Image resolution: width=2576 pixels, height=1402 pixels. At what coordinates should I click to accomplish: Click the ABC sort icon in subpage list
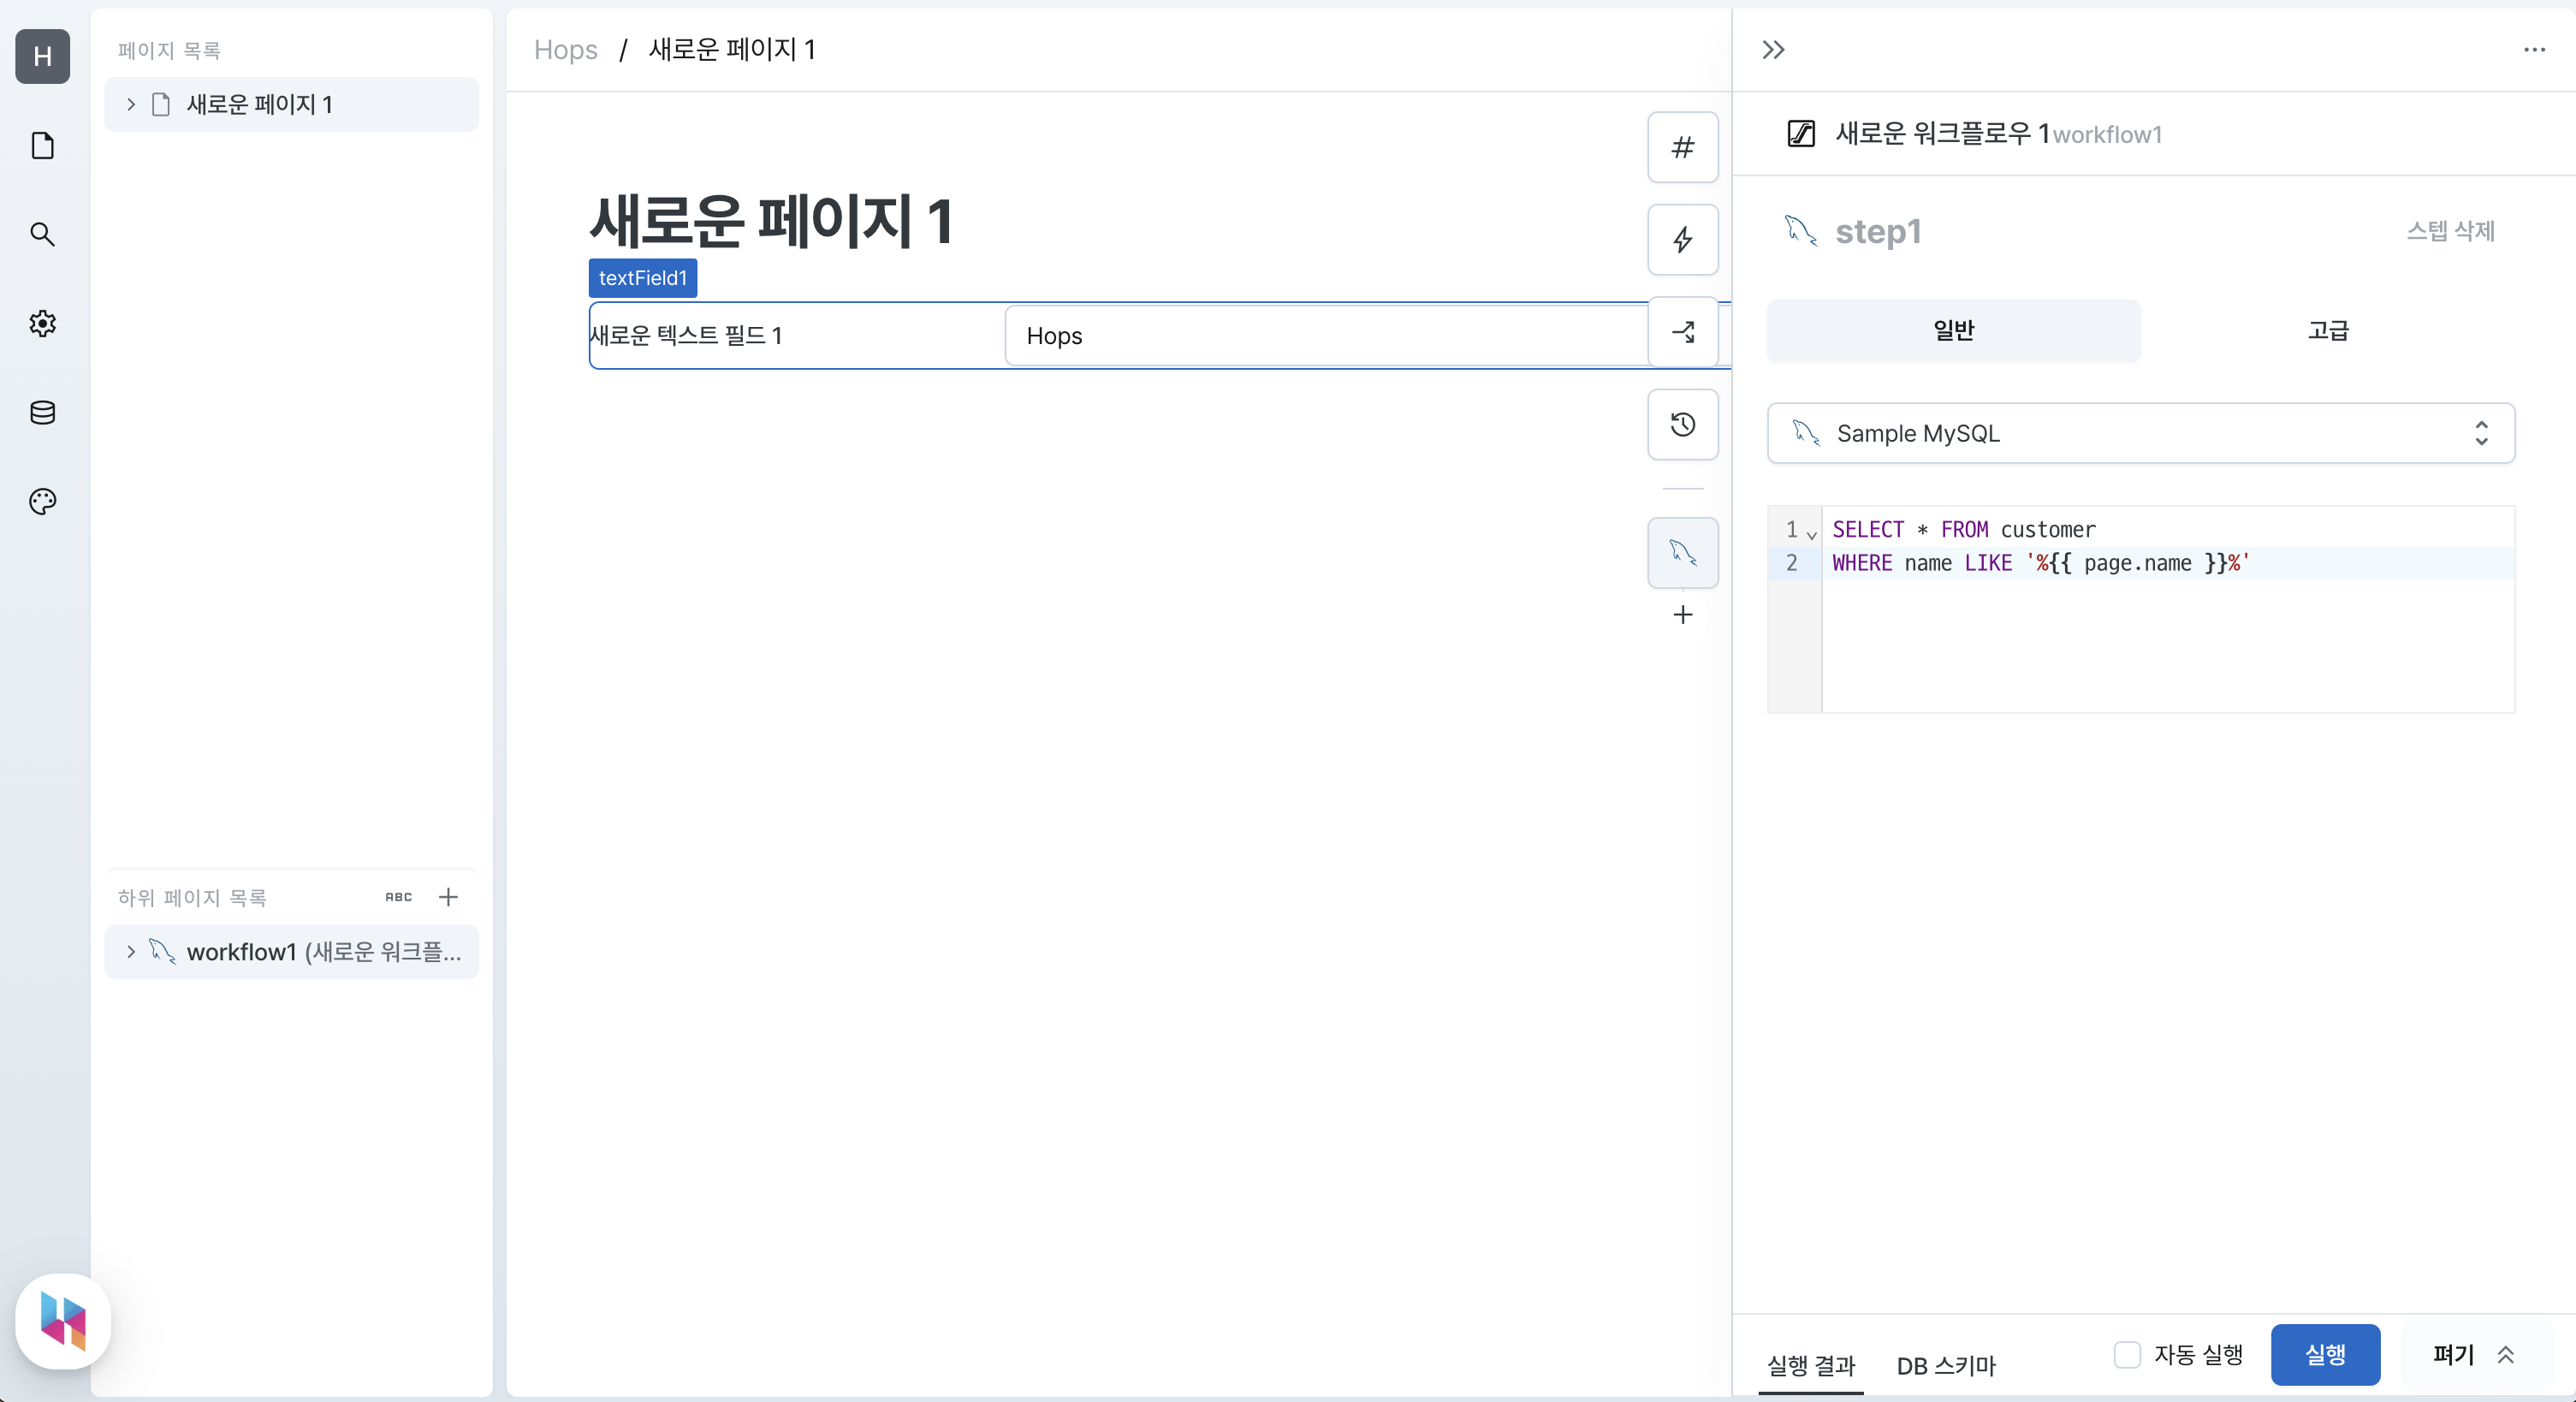pos(399,897)
